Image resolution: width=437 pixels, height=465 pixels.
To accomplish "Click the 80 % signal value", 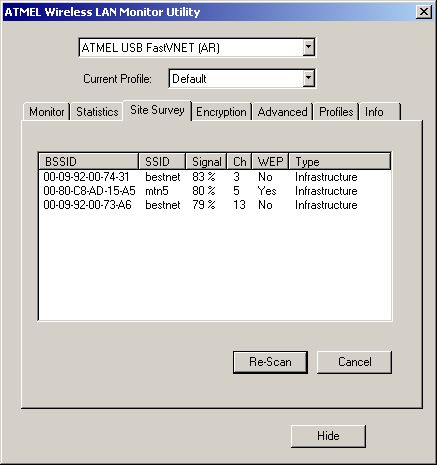I will 204,191.
